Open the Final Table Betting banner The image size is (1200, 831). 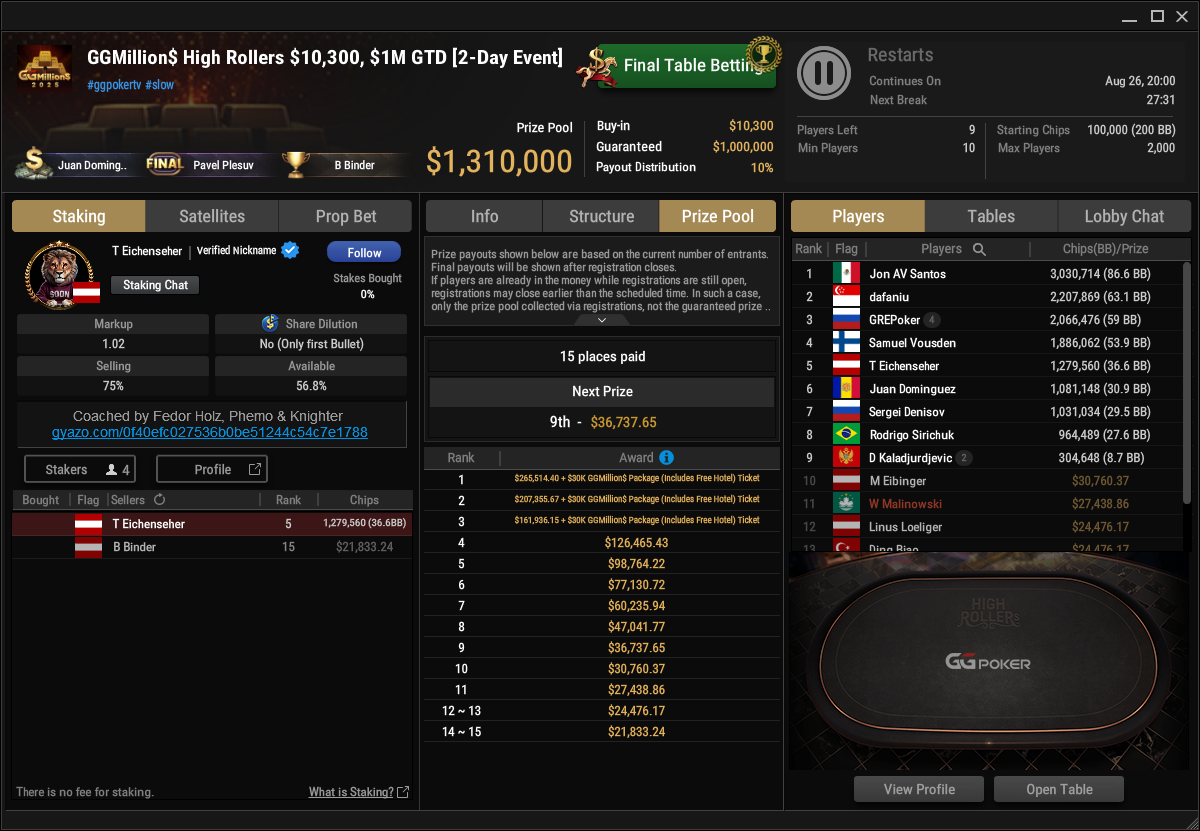678,64
